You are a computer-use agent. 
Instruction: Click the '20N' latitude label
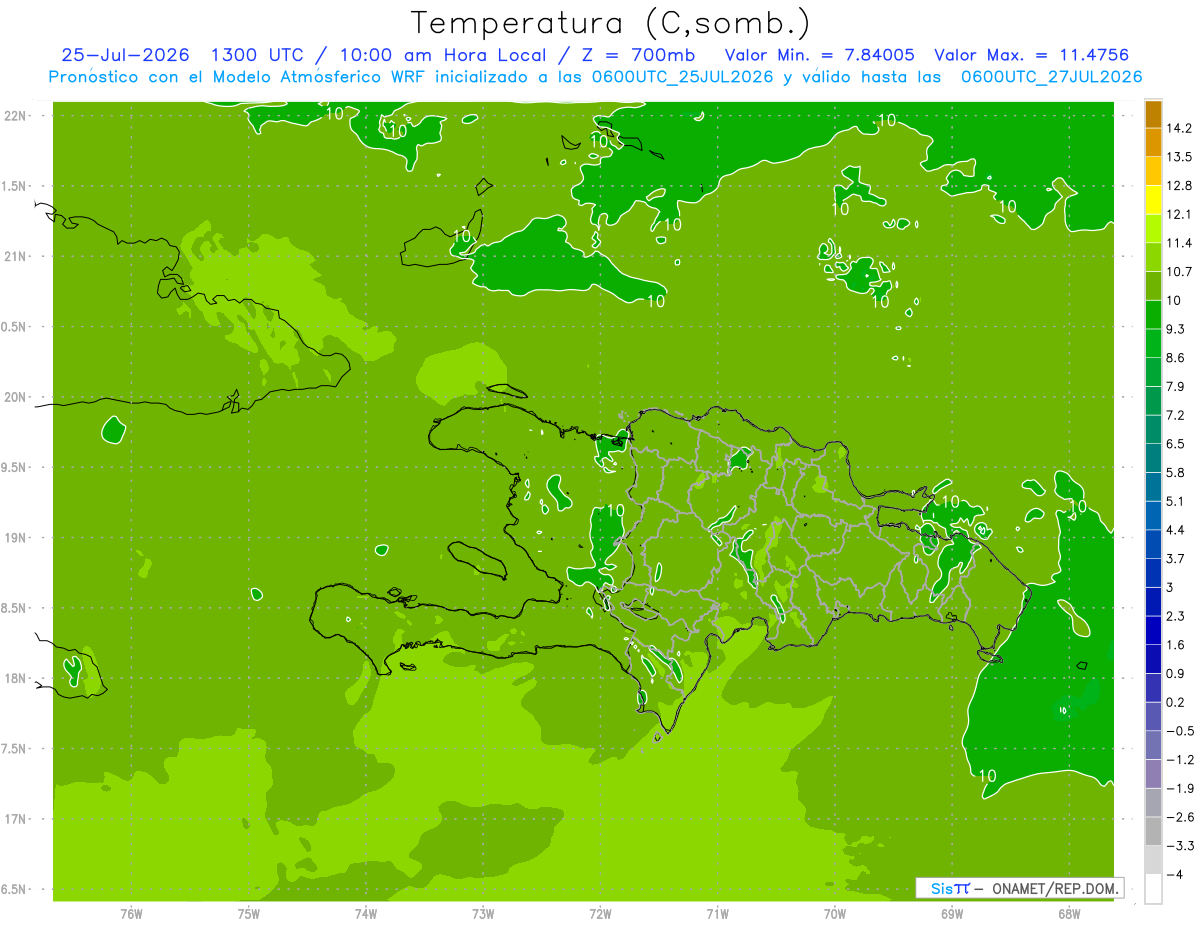tap(15, 398)
